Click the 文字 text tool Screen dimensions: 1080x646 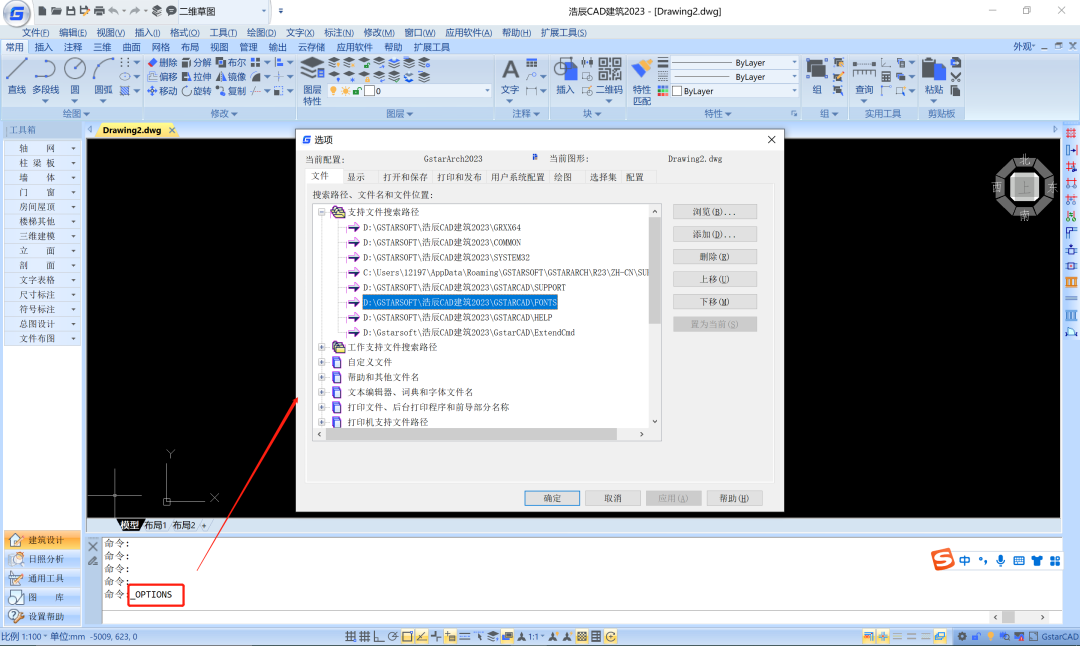(x=510, y=77)
